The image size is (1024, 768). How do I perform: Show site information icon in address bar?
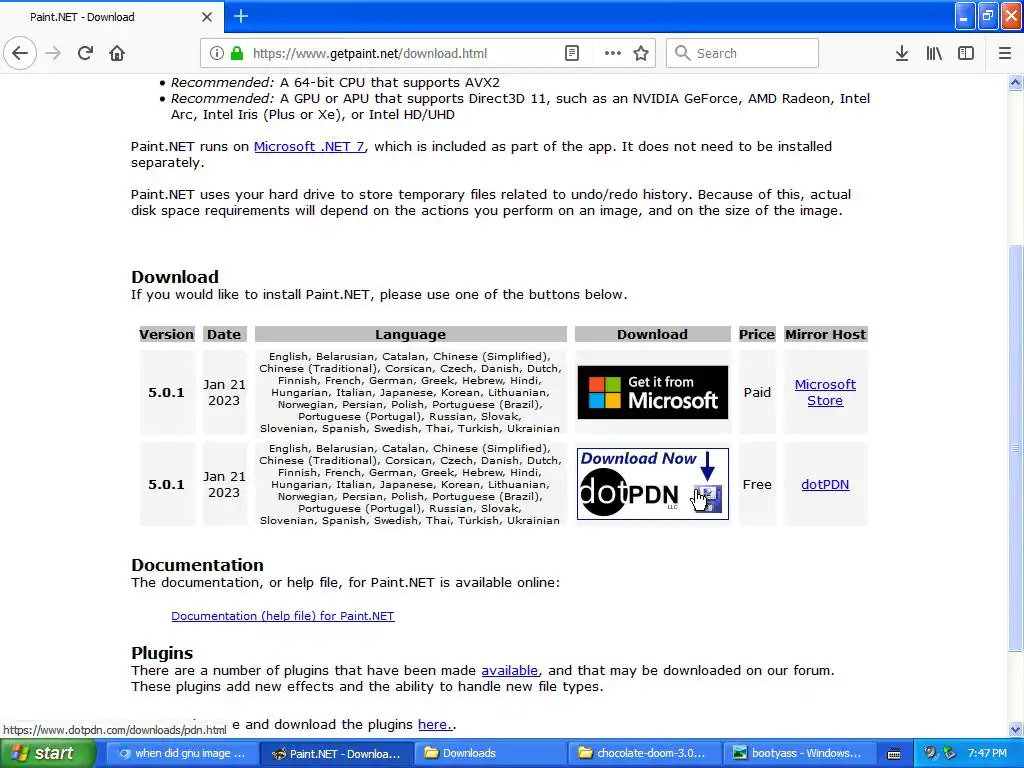tap(216, 53)
